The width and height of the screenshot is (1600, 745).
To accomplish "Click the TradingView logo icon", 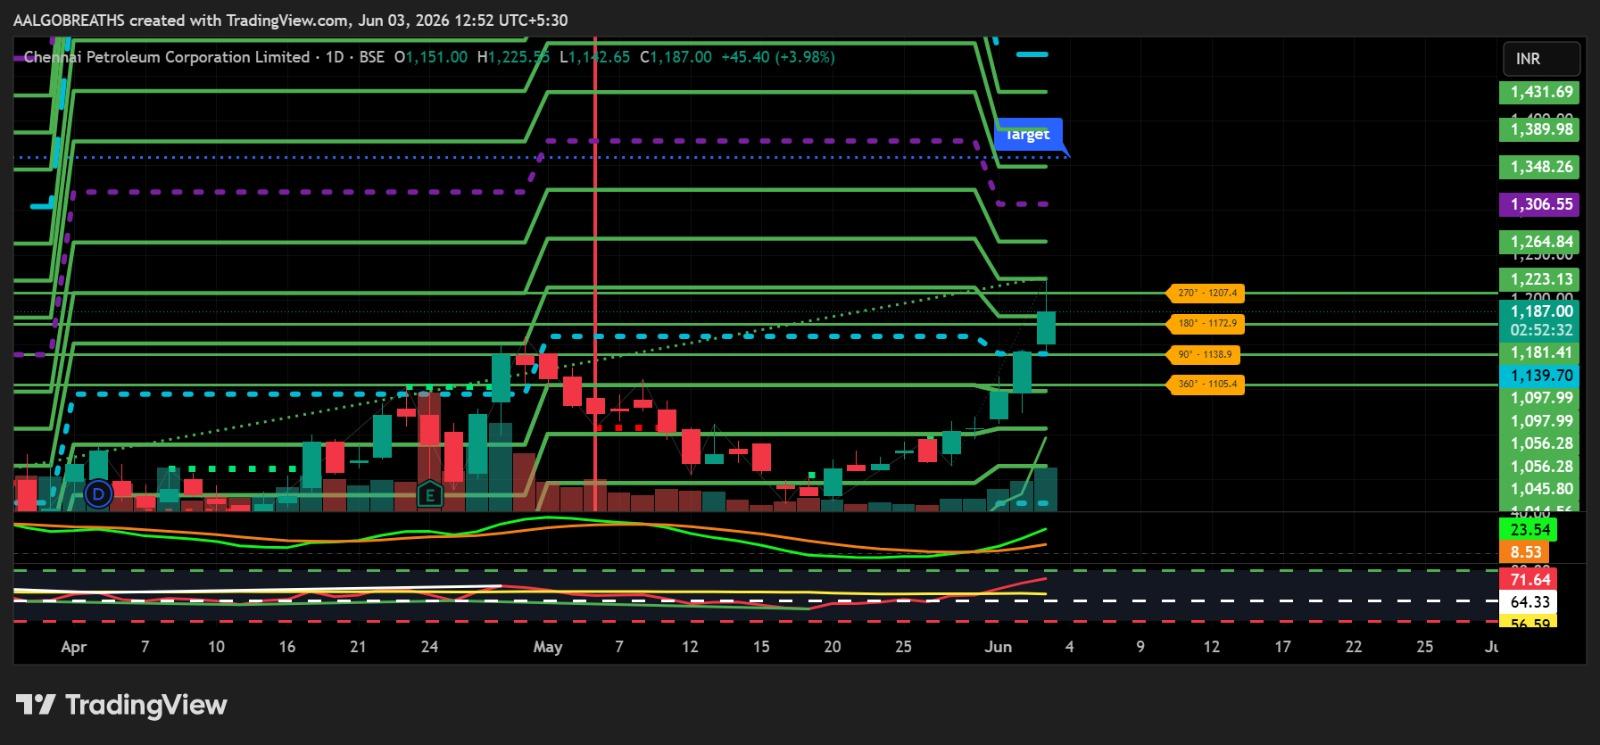I will pyautogui.click(x=35, y=705).
